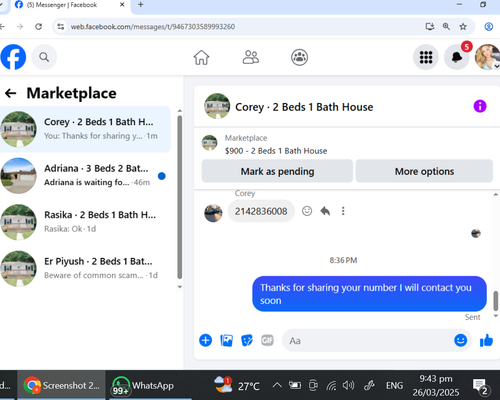Open more options dots on 2142836008 message
This screenshot has height=400, width=500.
coord(343,211)
